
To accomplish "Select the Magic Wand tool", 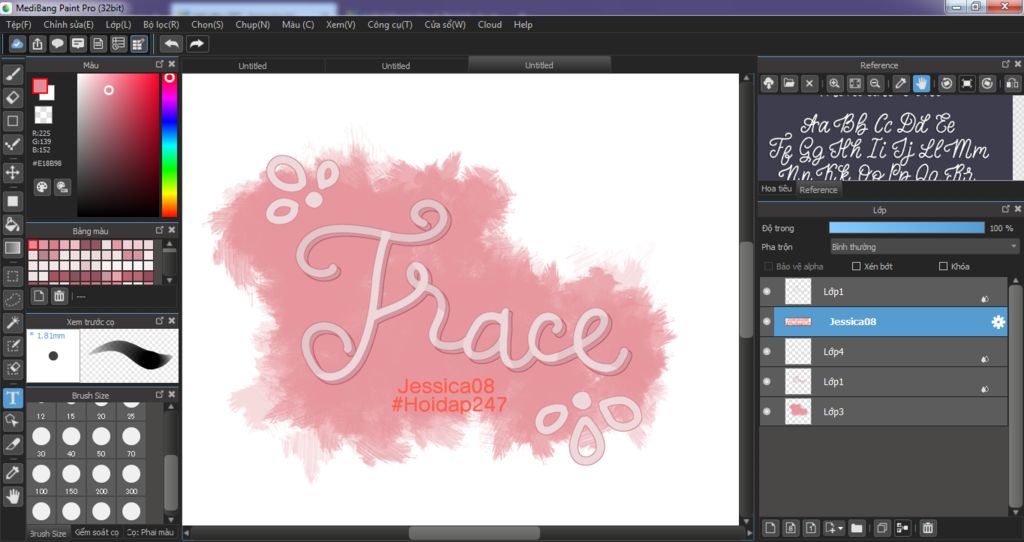I will (x=12, y=322).
